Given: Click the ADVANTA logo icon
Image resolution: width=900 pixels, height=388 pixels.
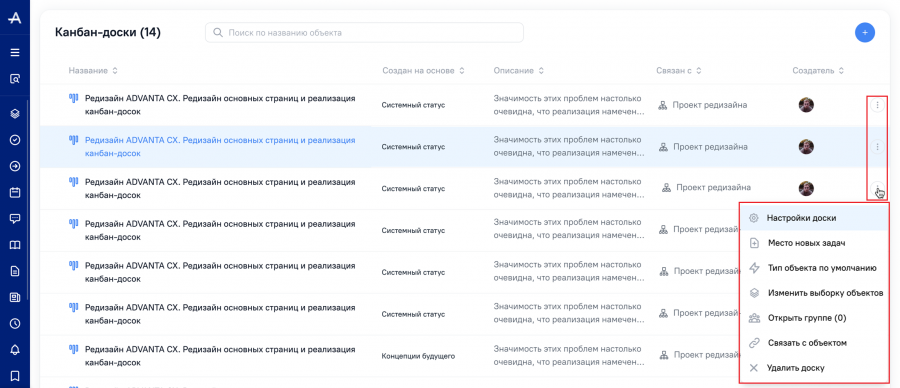Looking at the screenshot, I should click(x=15, y=18).
